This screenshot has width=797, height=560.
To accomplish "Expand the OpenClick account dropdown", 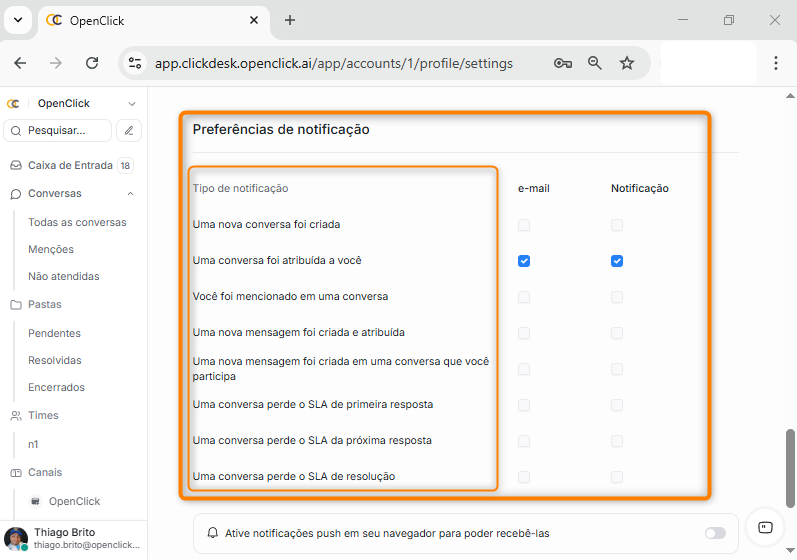I will [131, 103].
